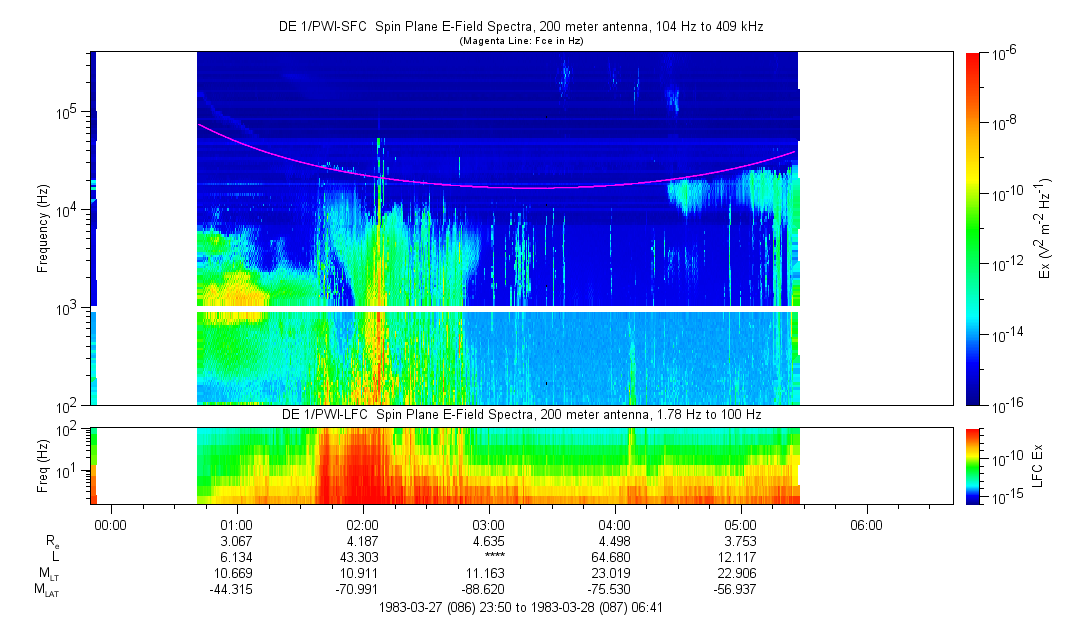Viewport: 1083px width, 620px height.
Task: Click the upper Ex color scale bar
Action: (x=974, y=229)
